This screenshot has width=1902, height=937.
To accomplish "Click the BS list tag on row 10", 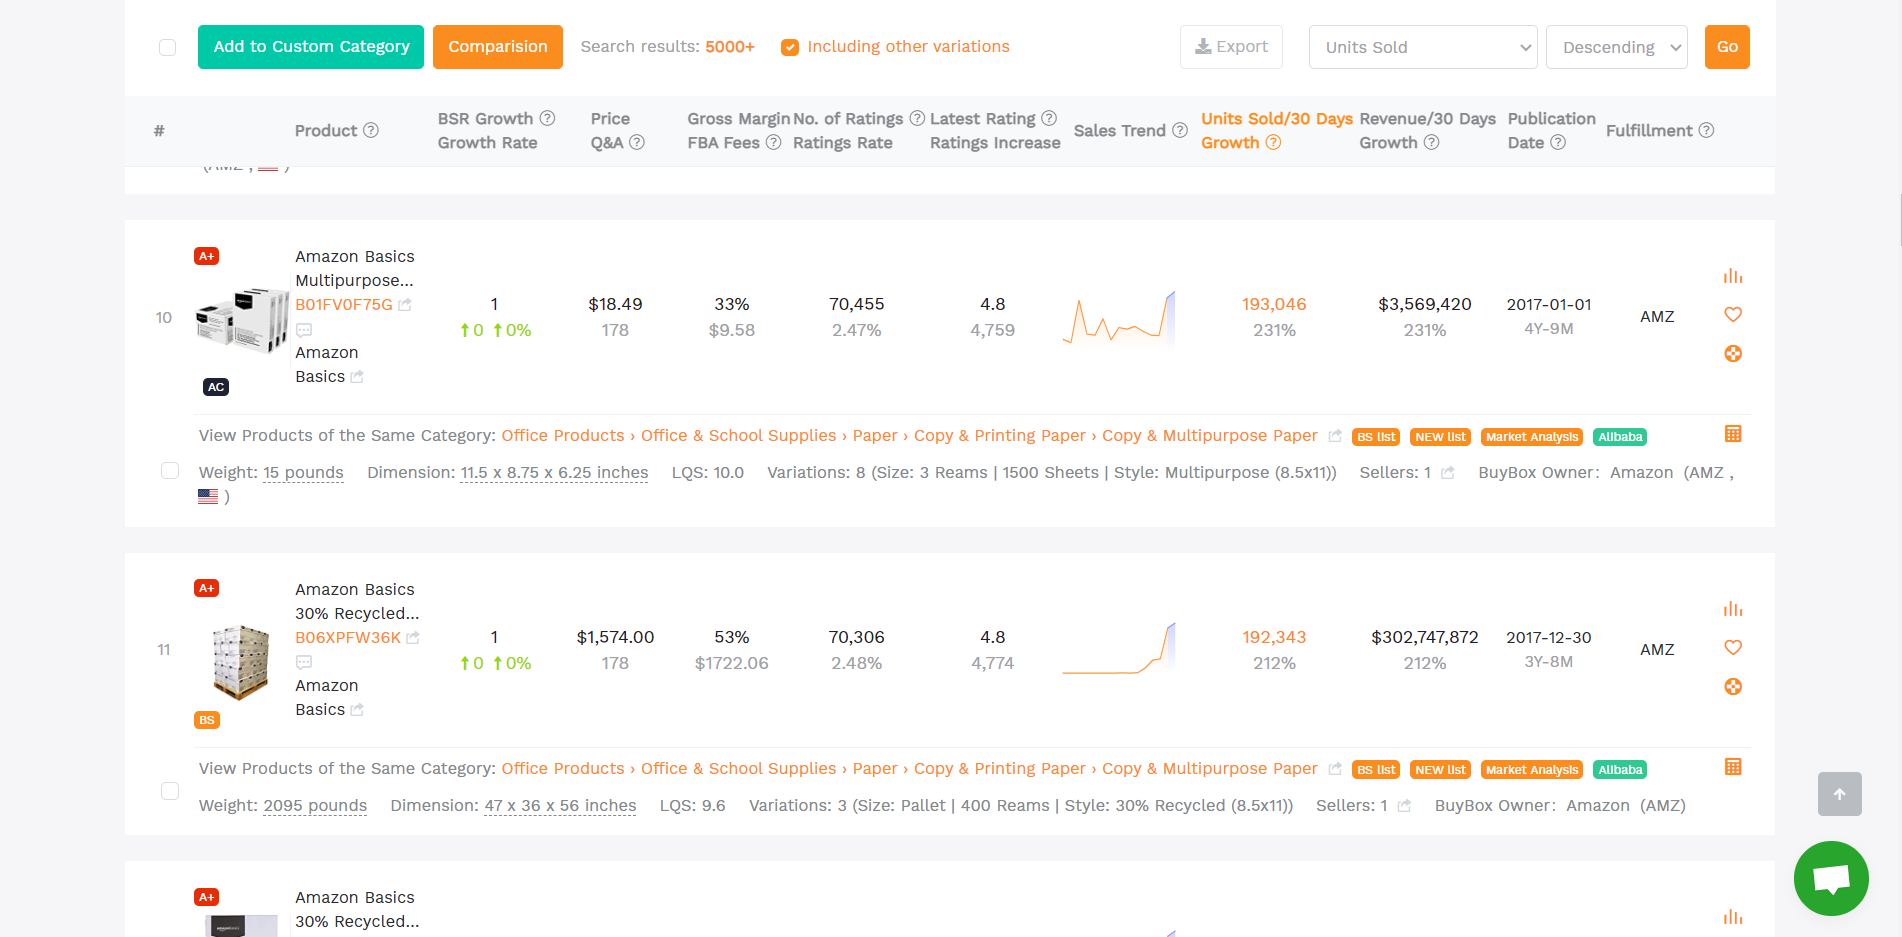I will [1376, 437].
